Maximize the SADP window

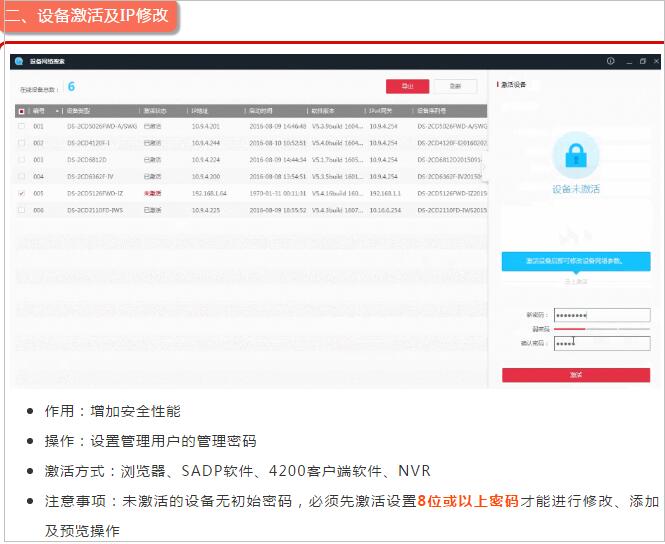(642, 61)
